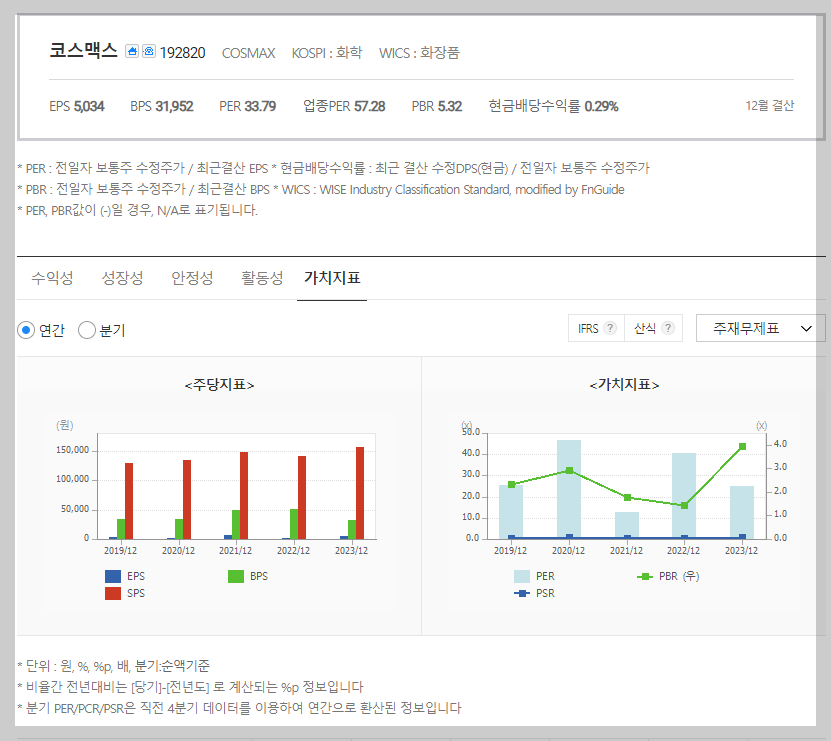Toggle the BPS legend swatch
This screenshot has height=741, width=831.
pos(236,576)
